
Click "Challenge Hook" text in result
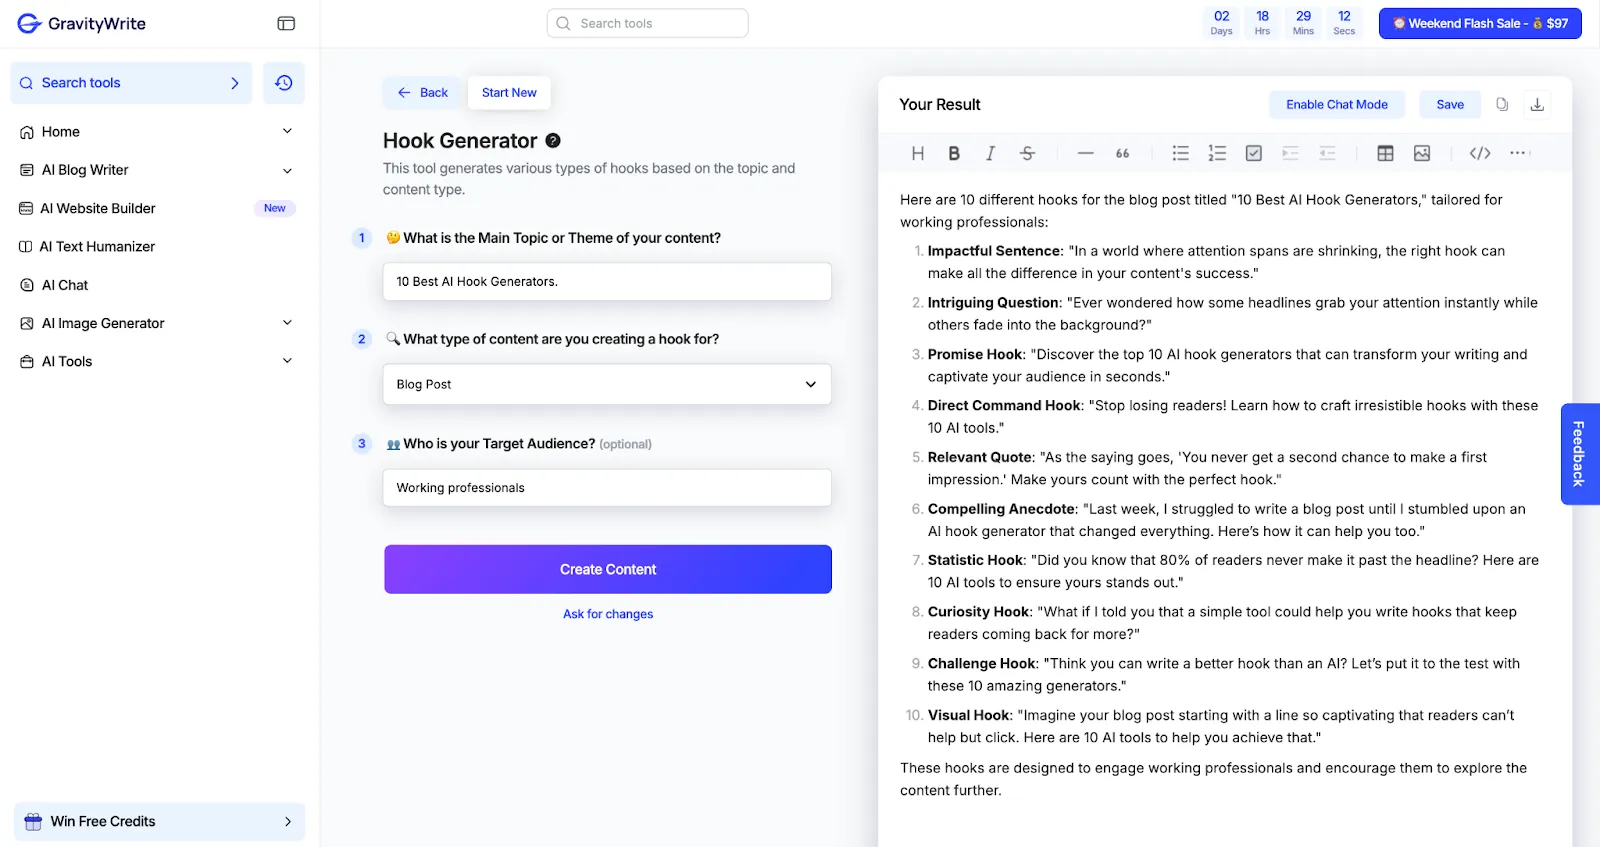[x=982, y=663]
